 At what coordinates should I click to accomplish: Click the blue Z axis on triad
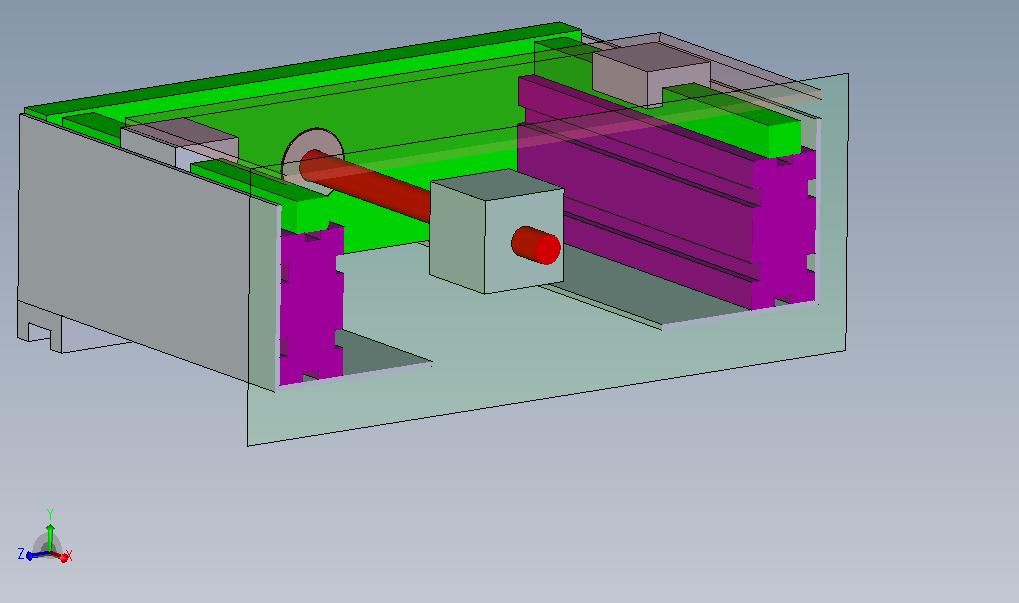click(29, 555)
